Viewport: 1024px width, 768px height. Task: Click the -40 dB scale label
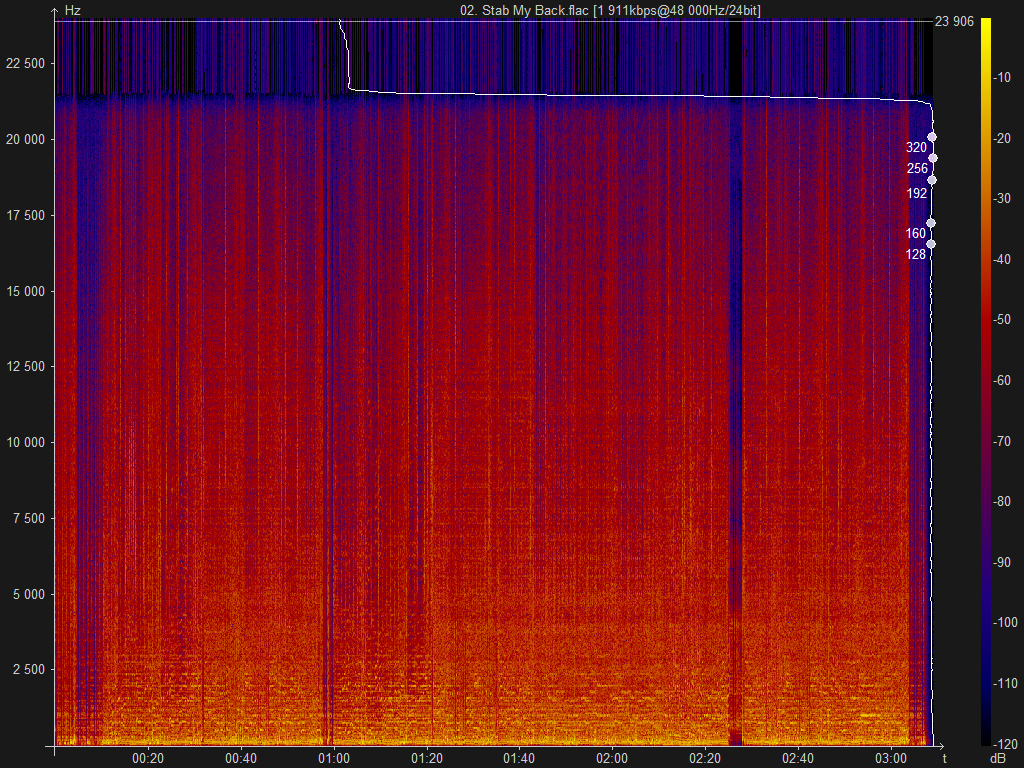[x=1002, y=259]
